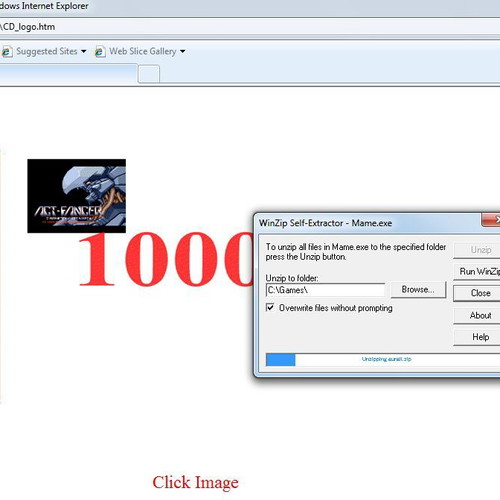This screenshot has width=500, height=500.
Task: Click the red 1000 heading text
Action: click(166, 259)
